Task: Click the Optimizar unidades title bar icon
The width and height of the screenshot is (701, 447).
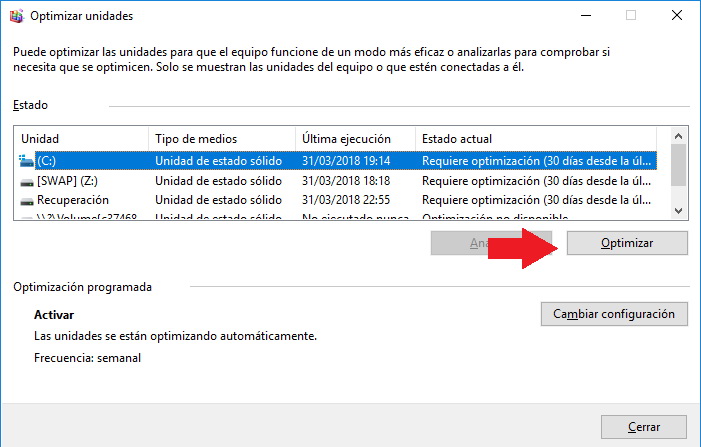Action: tap(15, 16)
